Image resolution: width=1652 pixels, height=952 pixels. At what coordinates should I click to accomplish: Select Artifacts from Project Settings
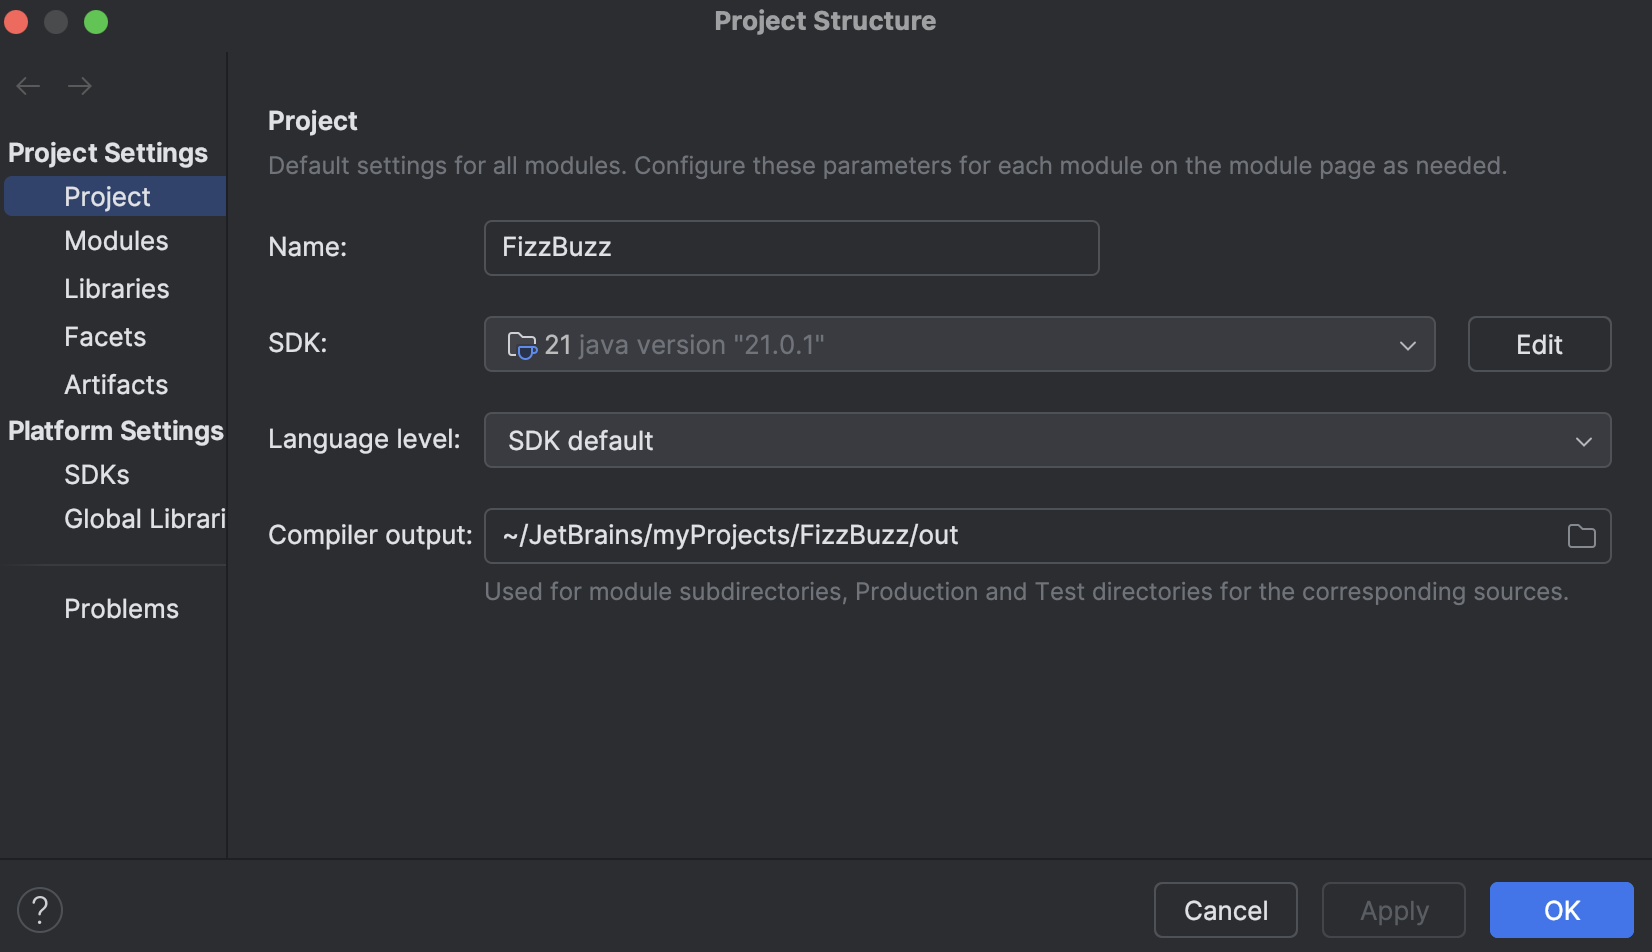[x=115, y=384]
